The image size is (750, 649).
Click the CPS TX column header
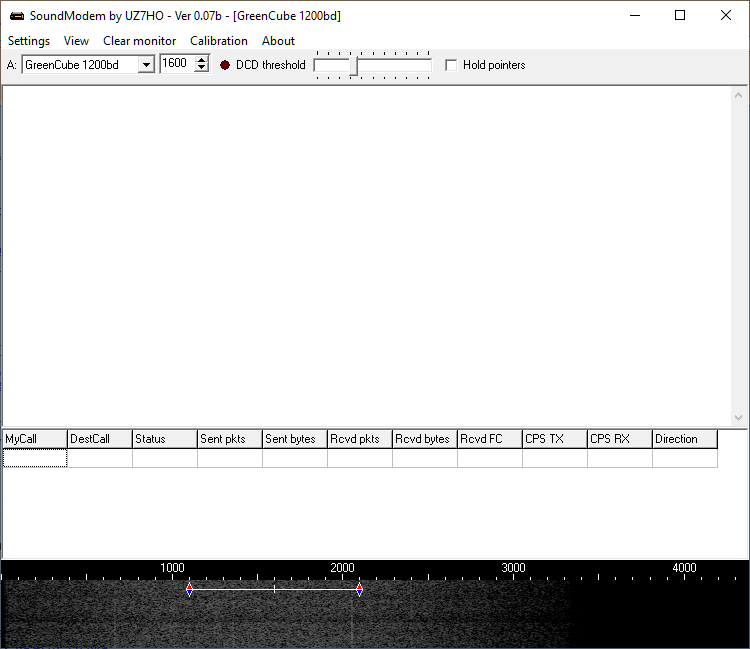[x=555, y=439]
